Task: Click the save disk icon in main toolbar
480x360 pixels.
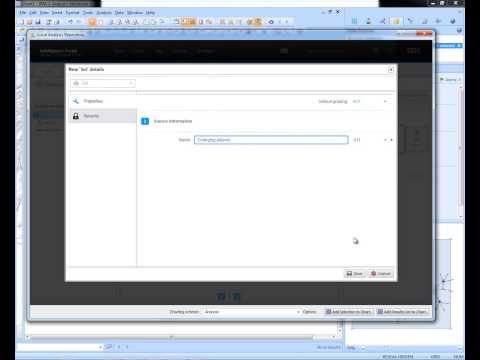Action: pos(38,22)
